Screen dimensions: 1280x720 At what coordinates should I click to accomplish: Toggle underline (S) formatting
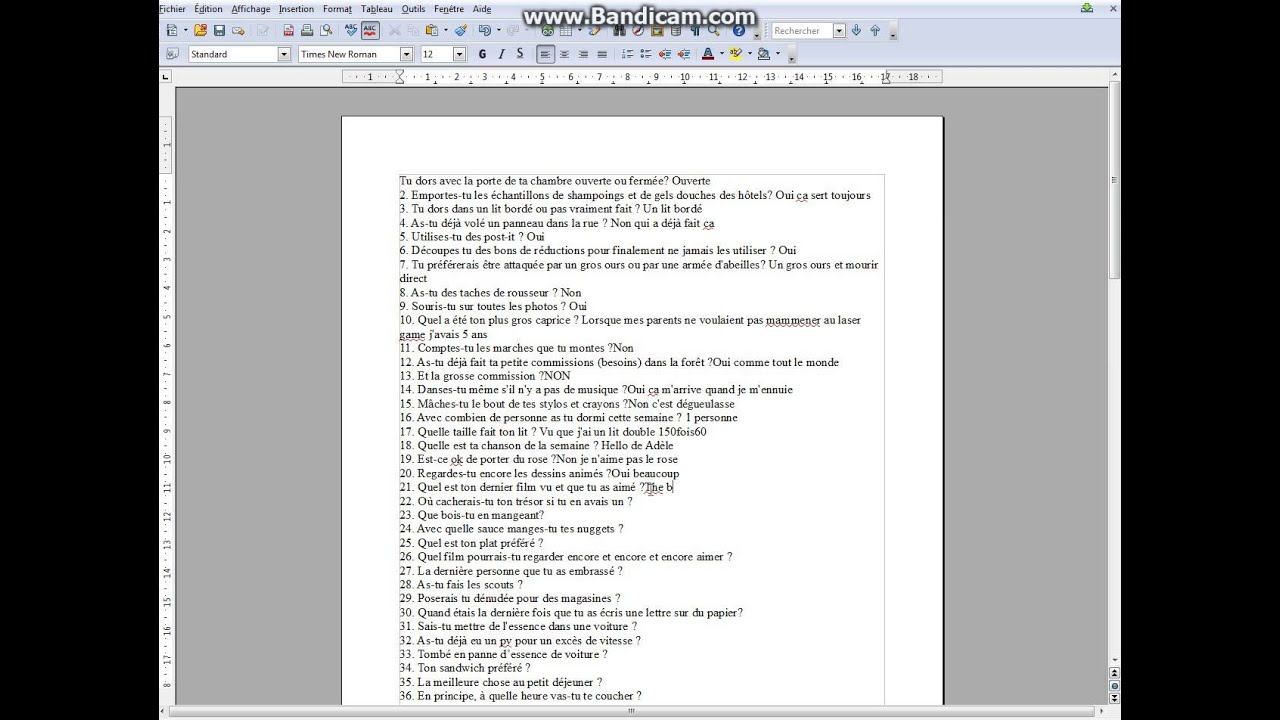pyautogui.click(x=520, y=54)
